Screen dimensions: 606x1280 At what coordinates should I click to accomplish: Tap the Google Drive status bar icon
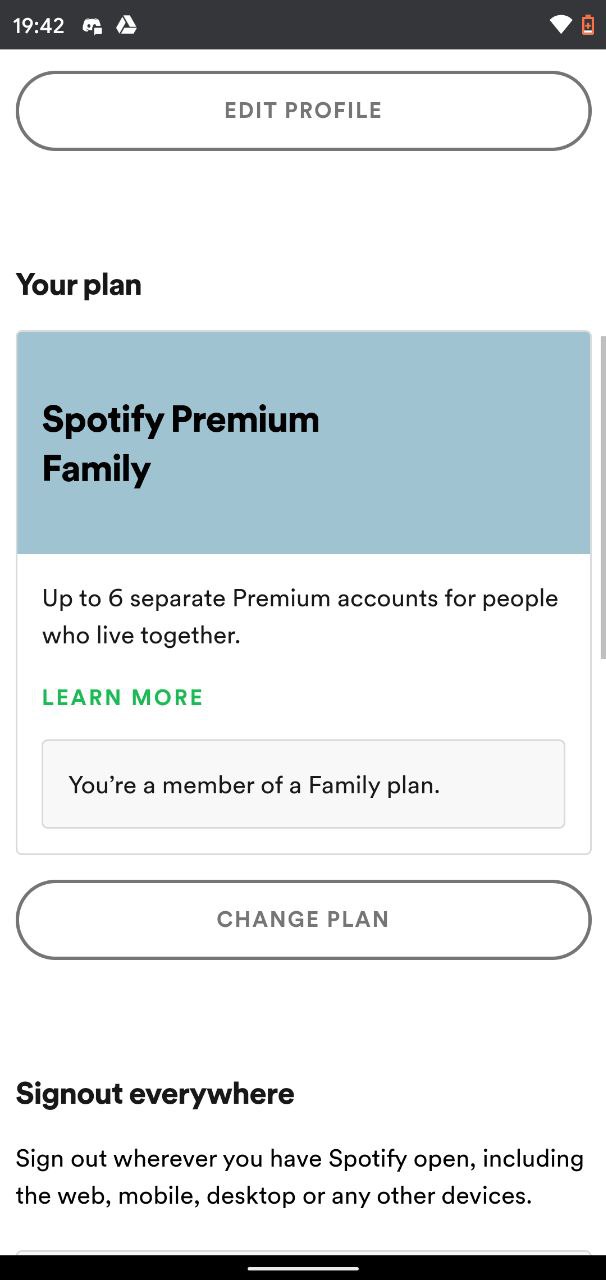coord(126,25)
